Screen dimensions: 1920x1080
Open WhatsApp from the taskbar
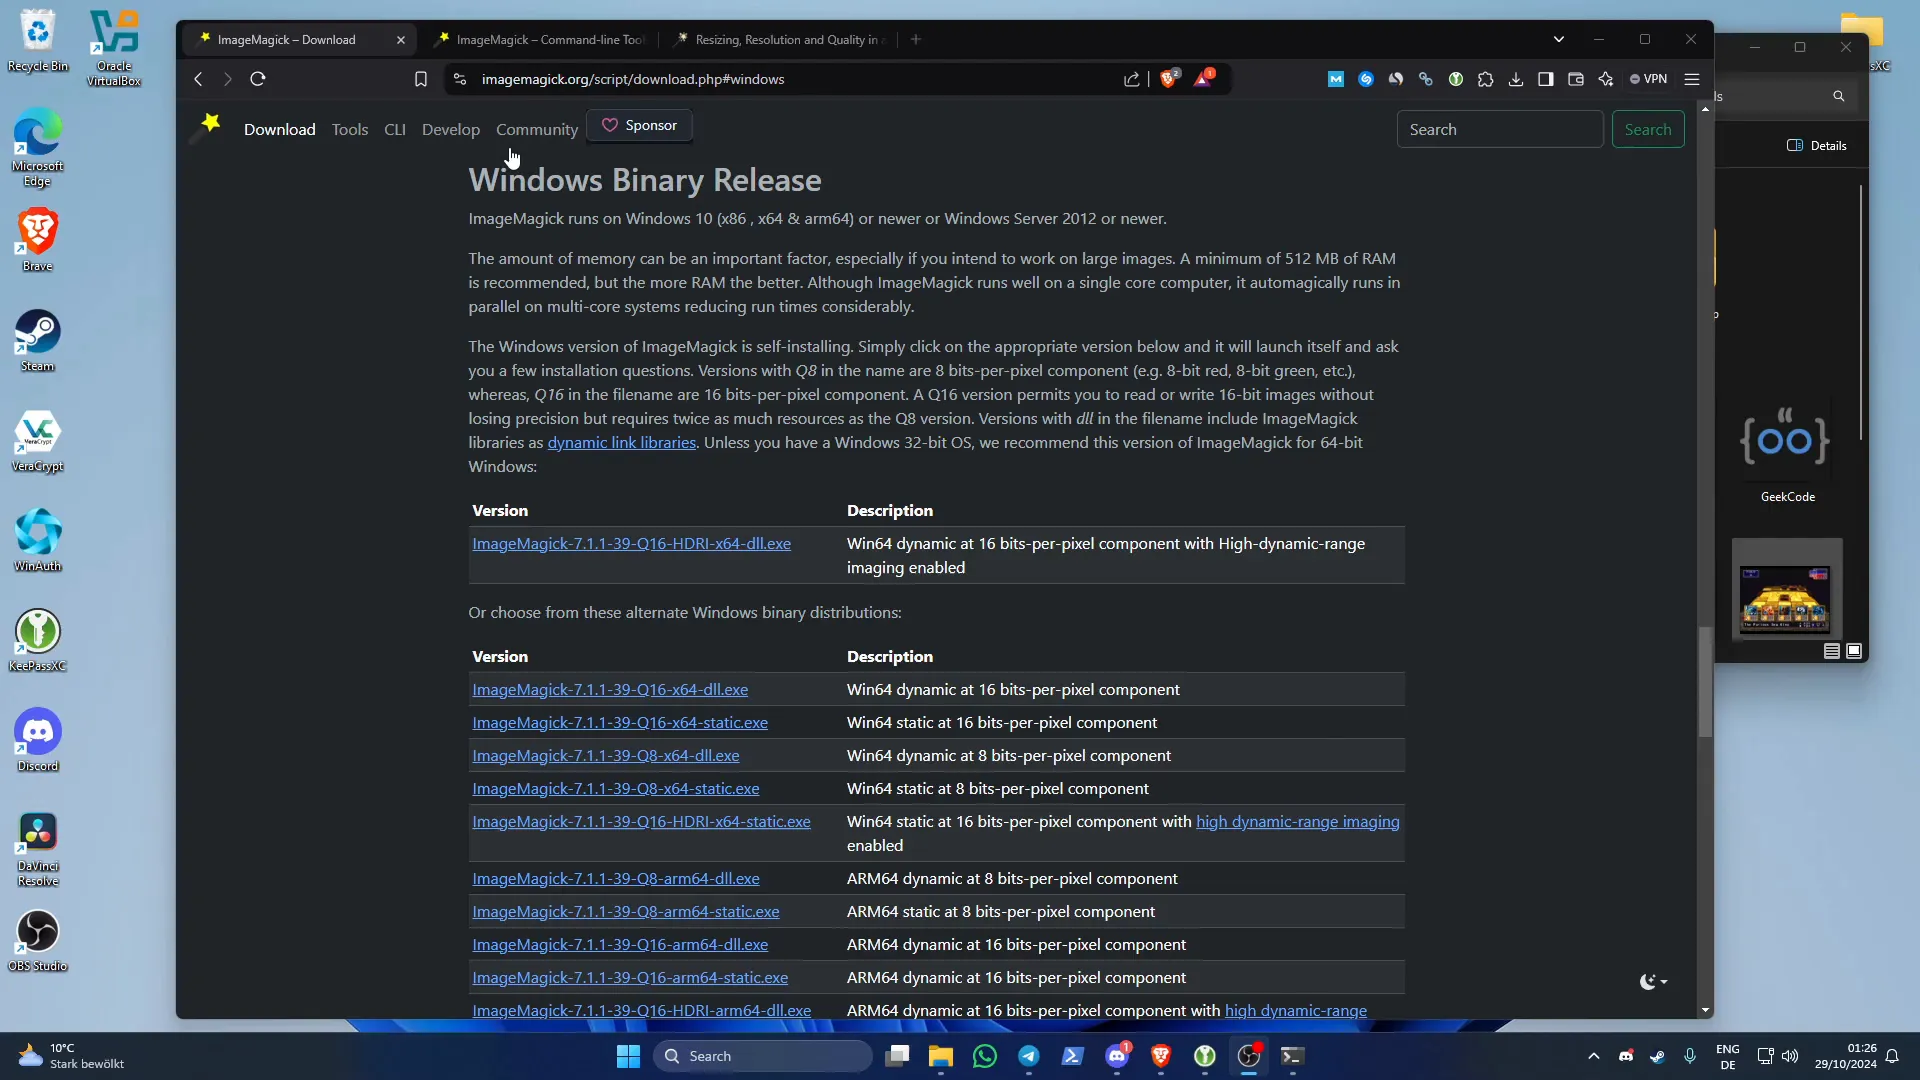click(x=985, y=1056)
